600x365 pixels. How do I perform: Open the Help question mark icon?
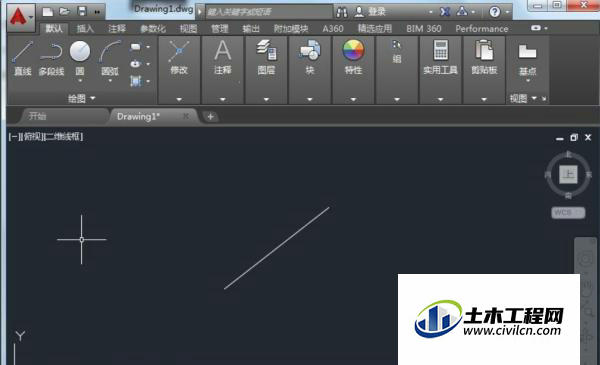(x=494, y=12)
